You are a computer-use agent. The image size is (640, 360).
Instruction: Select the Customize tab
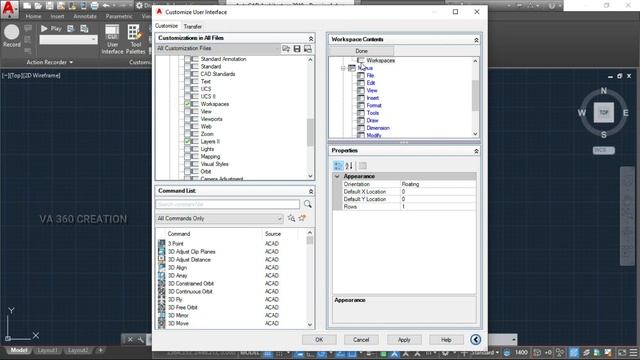tap(167, 26)
